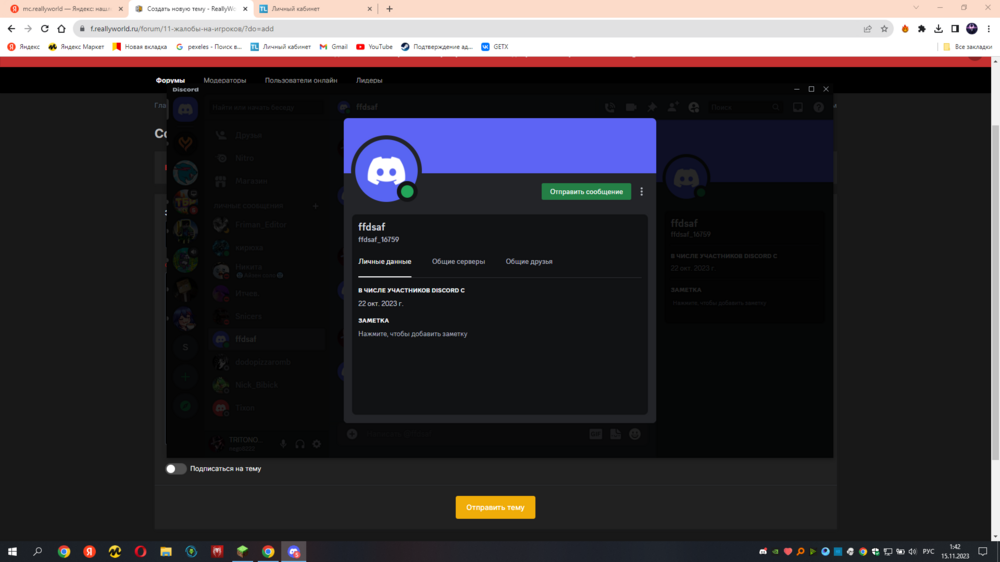
Task: Open the browser home page icon
Action: (x=61, y=29)
